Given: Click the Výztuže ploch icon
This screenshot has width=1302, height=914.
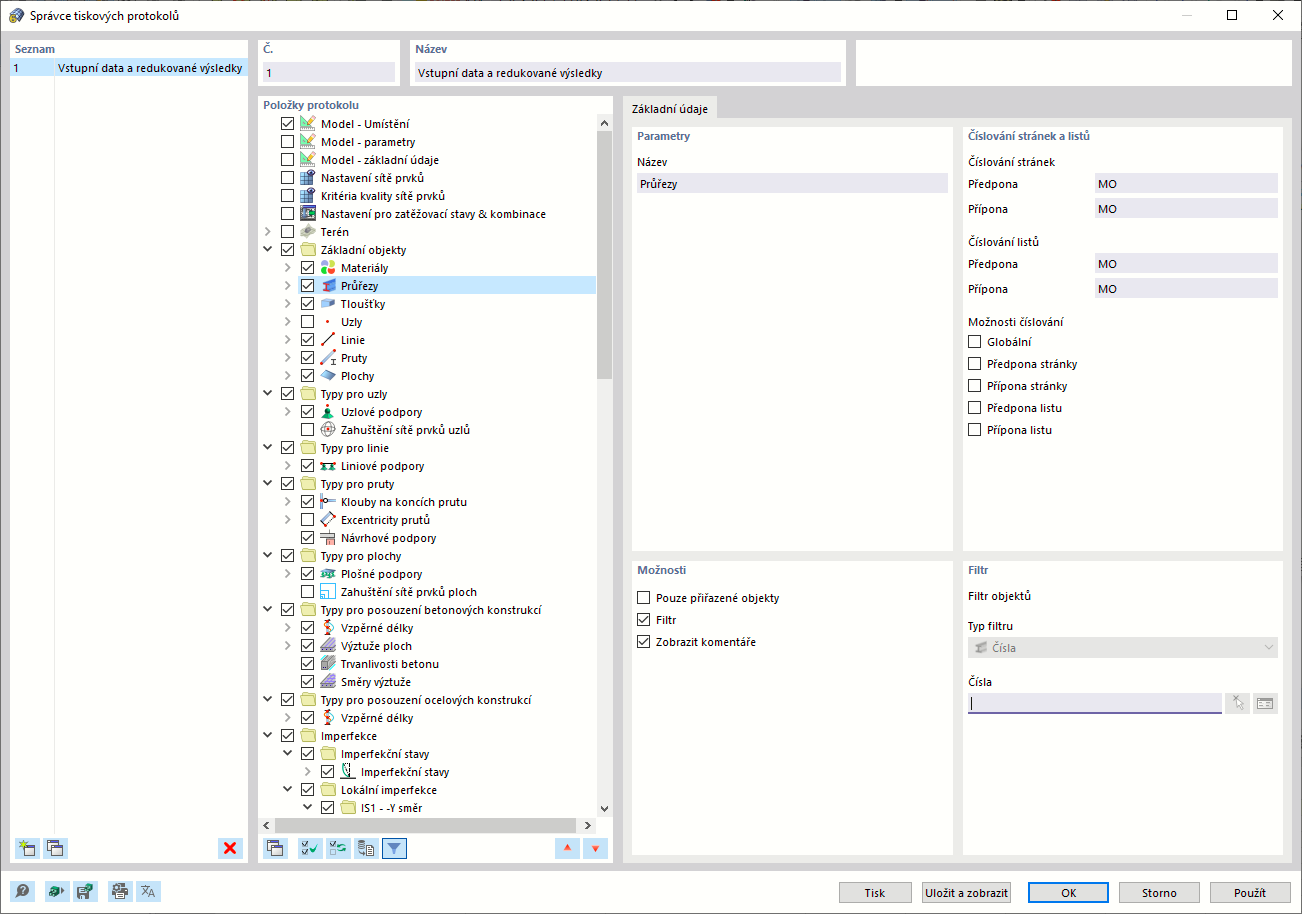Looking at the screenshot, I should pos(328,646).
